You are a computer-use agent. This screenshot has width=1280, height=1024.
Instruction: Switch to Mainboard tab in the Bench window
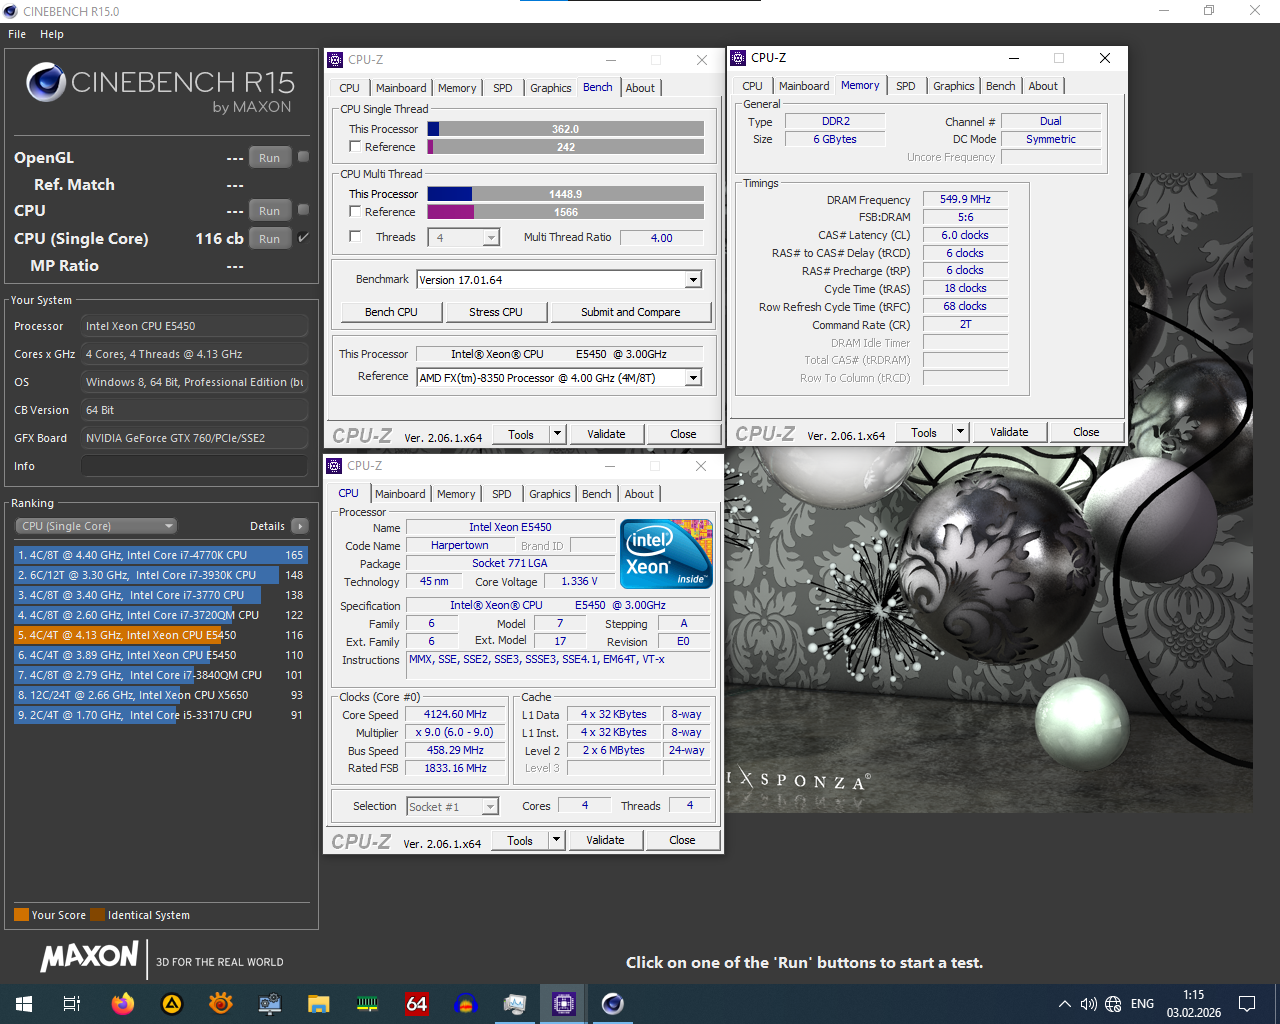pos(401,88)
